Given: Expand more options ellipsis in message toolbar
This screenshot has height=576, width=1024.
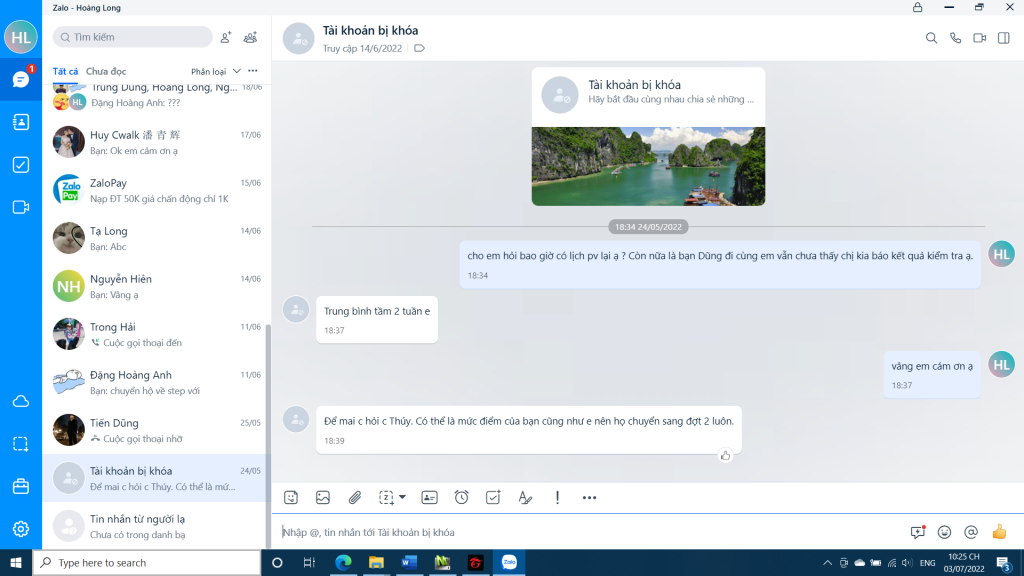Looking at the screenshot, I should tap(589, 497).
